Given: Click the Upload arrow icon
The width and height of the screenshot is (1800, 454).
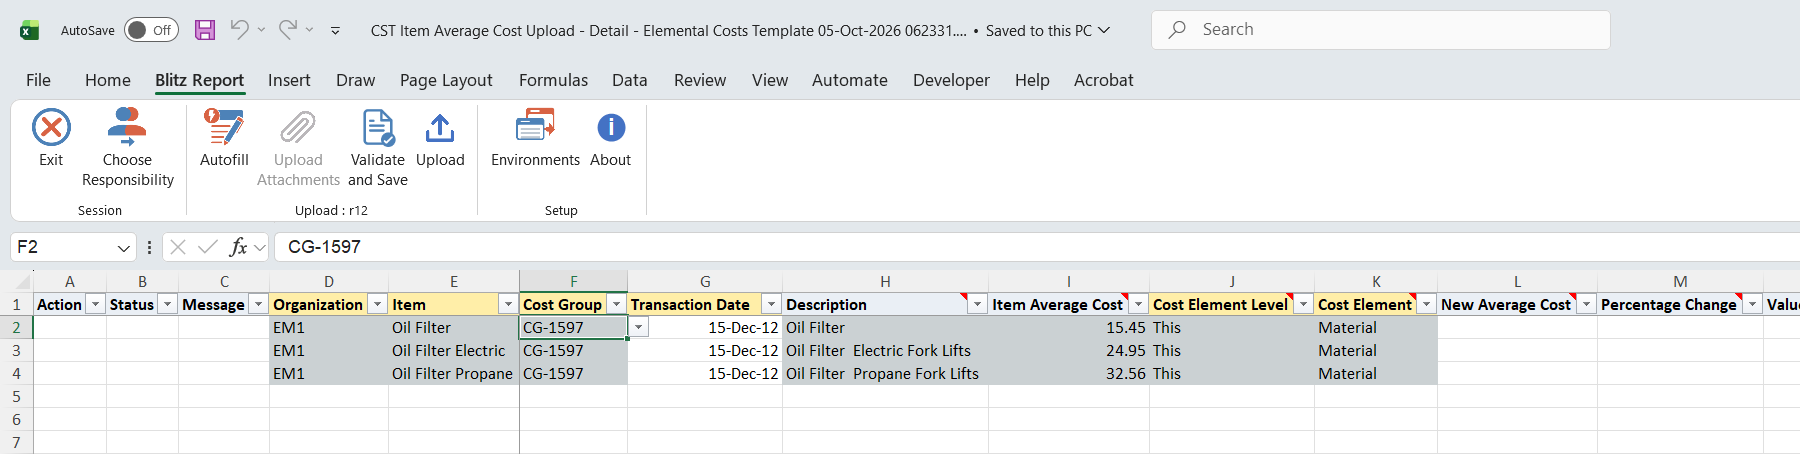Looking at the screenshot, I should click(x=440, y=128).
